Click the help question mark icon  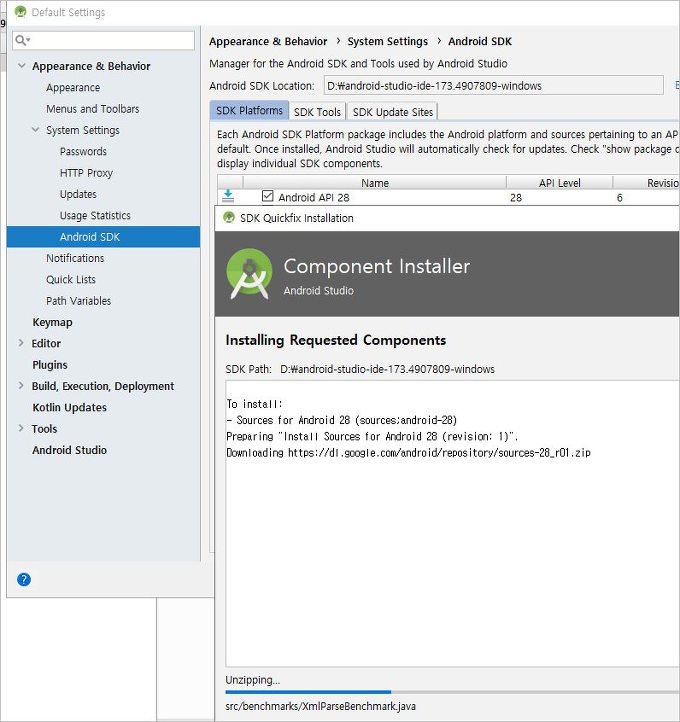(x=24, y=579)
